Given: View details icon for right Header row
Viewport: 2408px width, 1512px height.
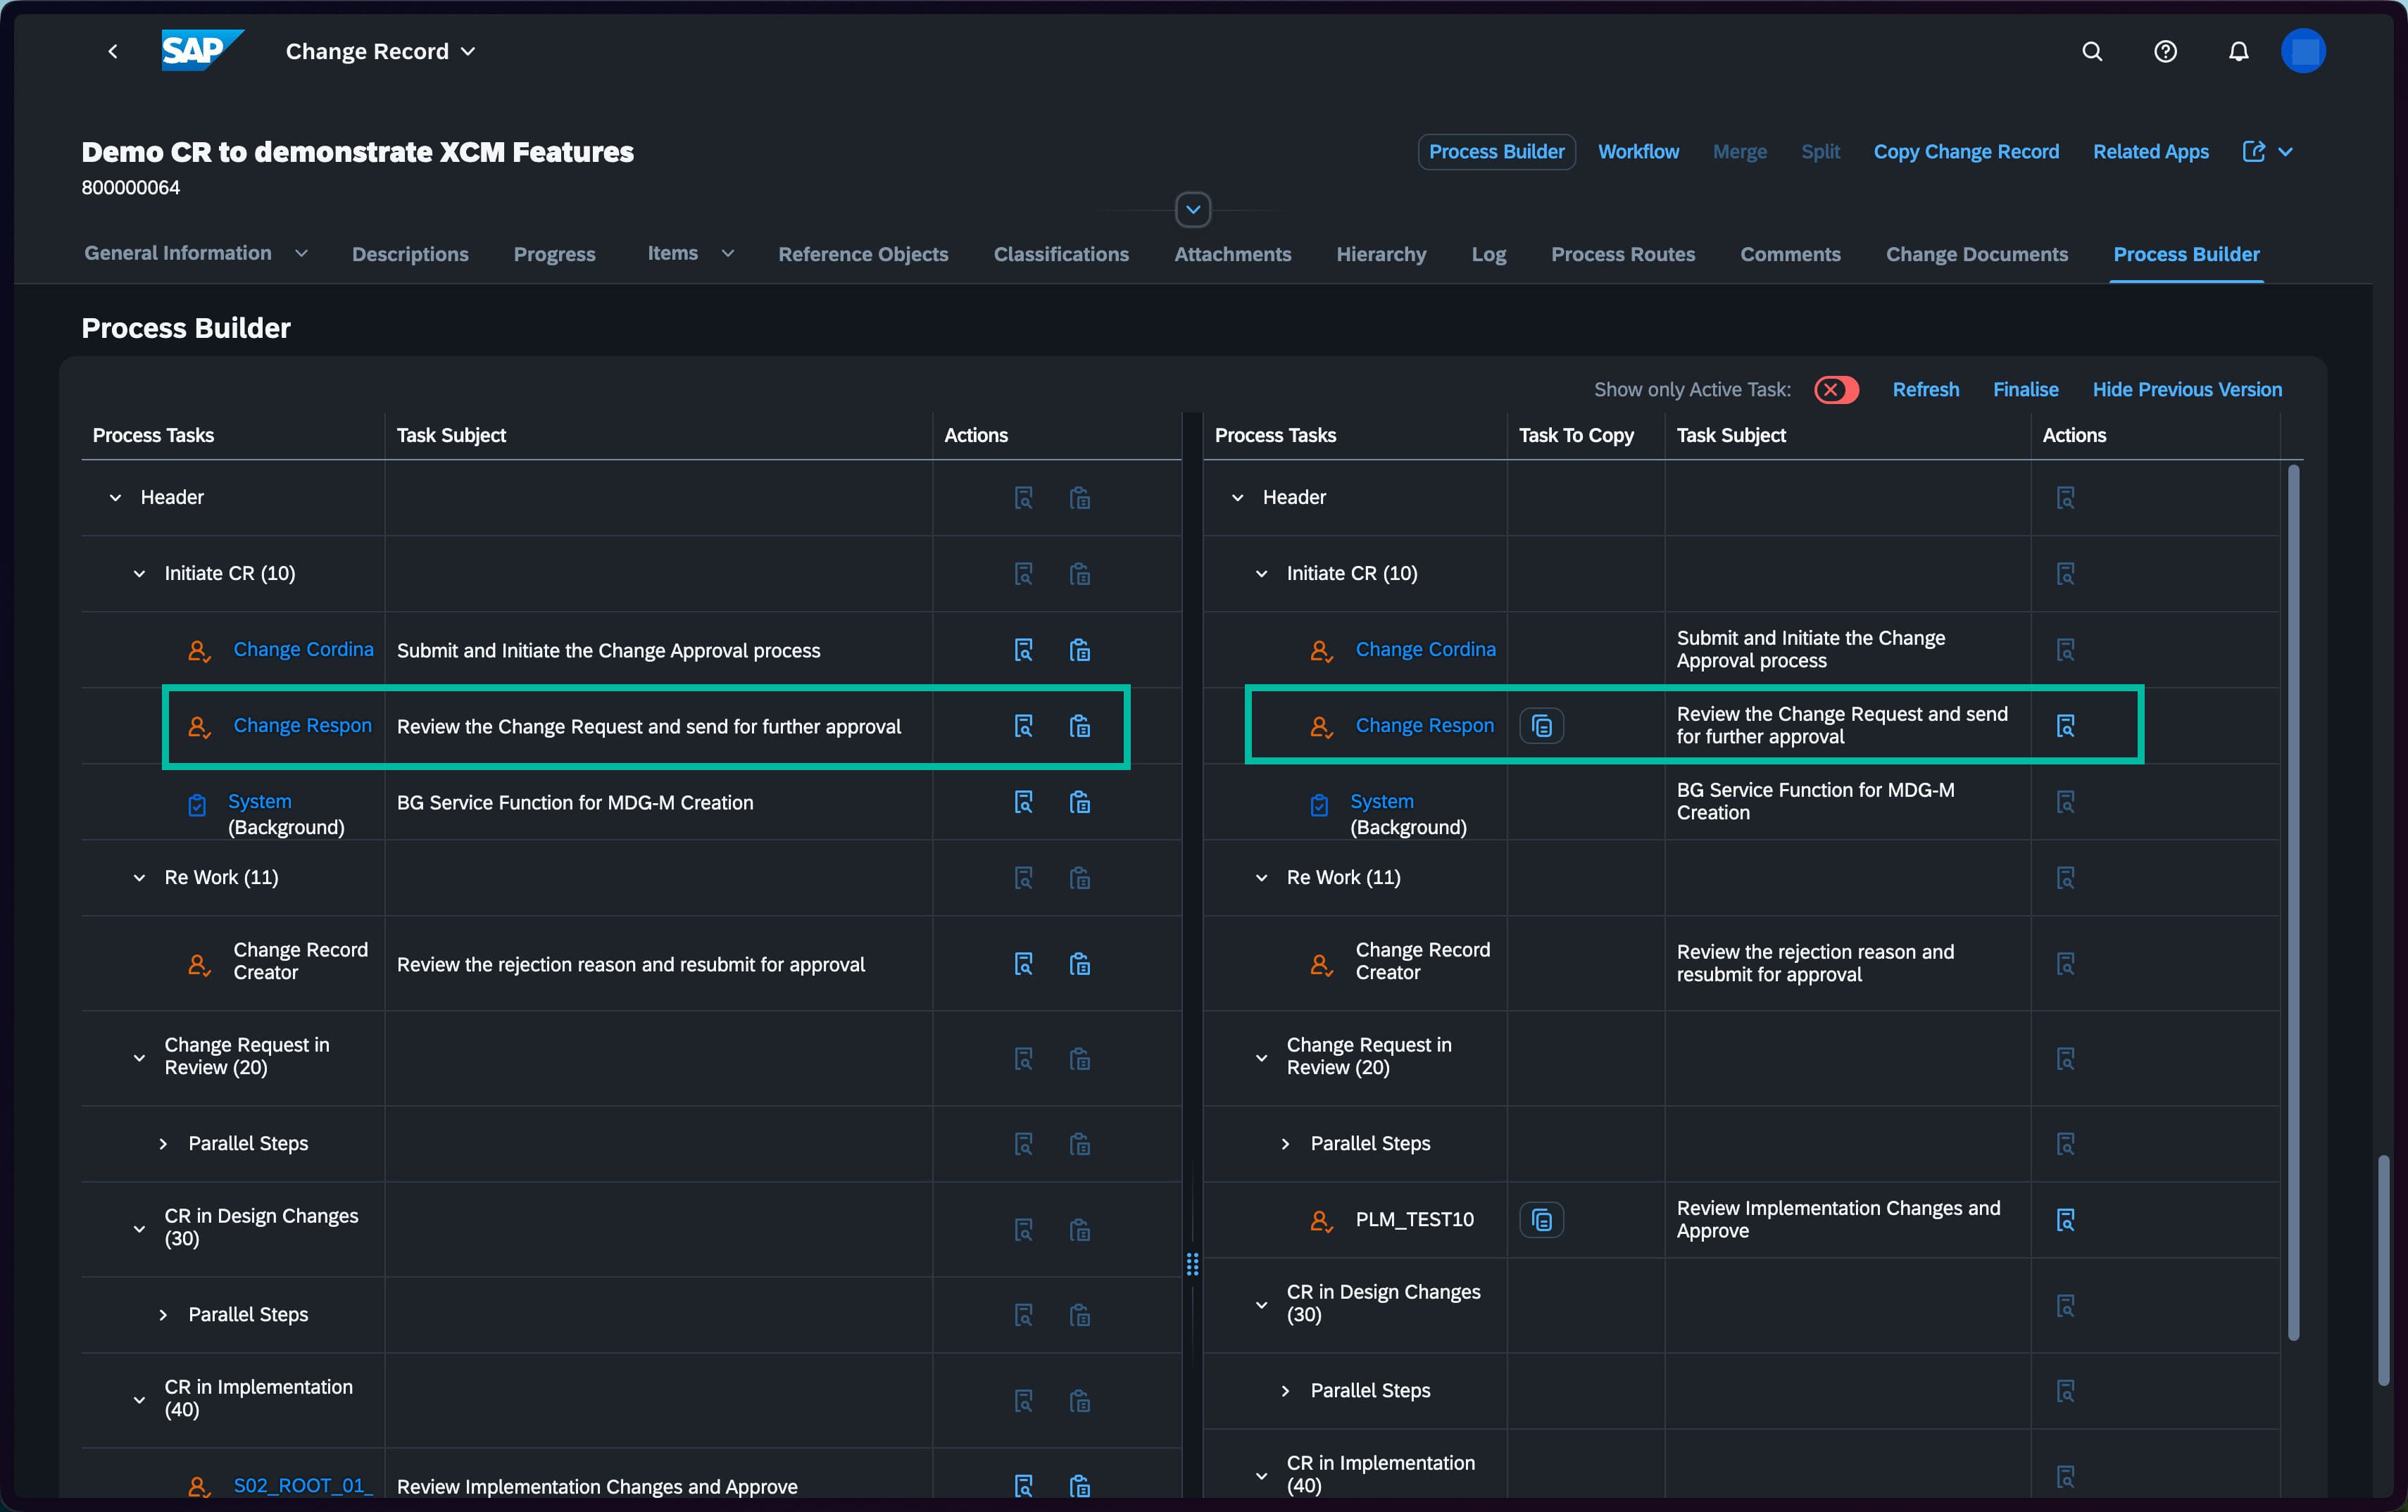Looking at the screenshot, I should (2065, 498).
